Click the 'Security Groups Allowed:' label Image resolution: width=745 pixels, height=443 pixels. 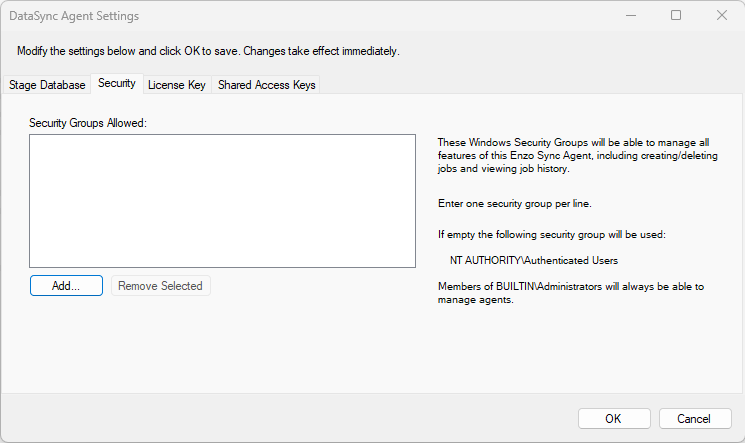(x=88, y=123)
